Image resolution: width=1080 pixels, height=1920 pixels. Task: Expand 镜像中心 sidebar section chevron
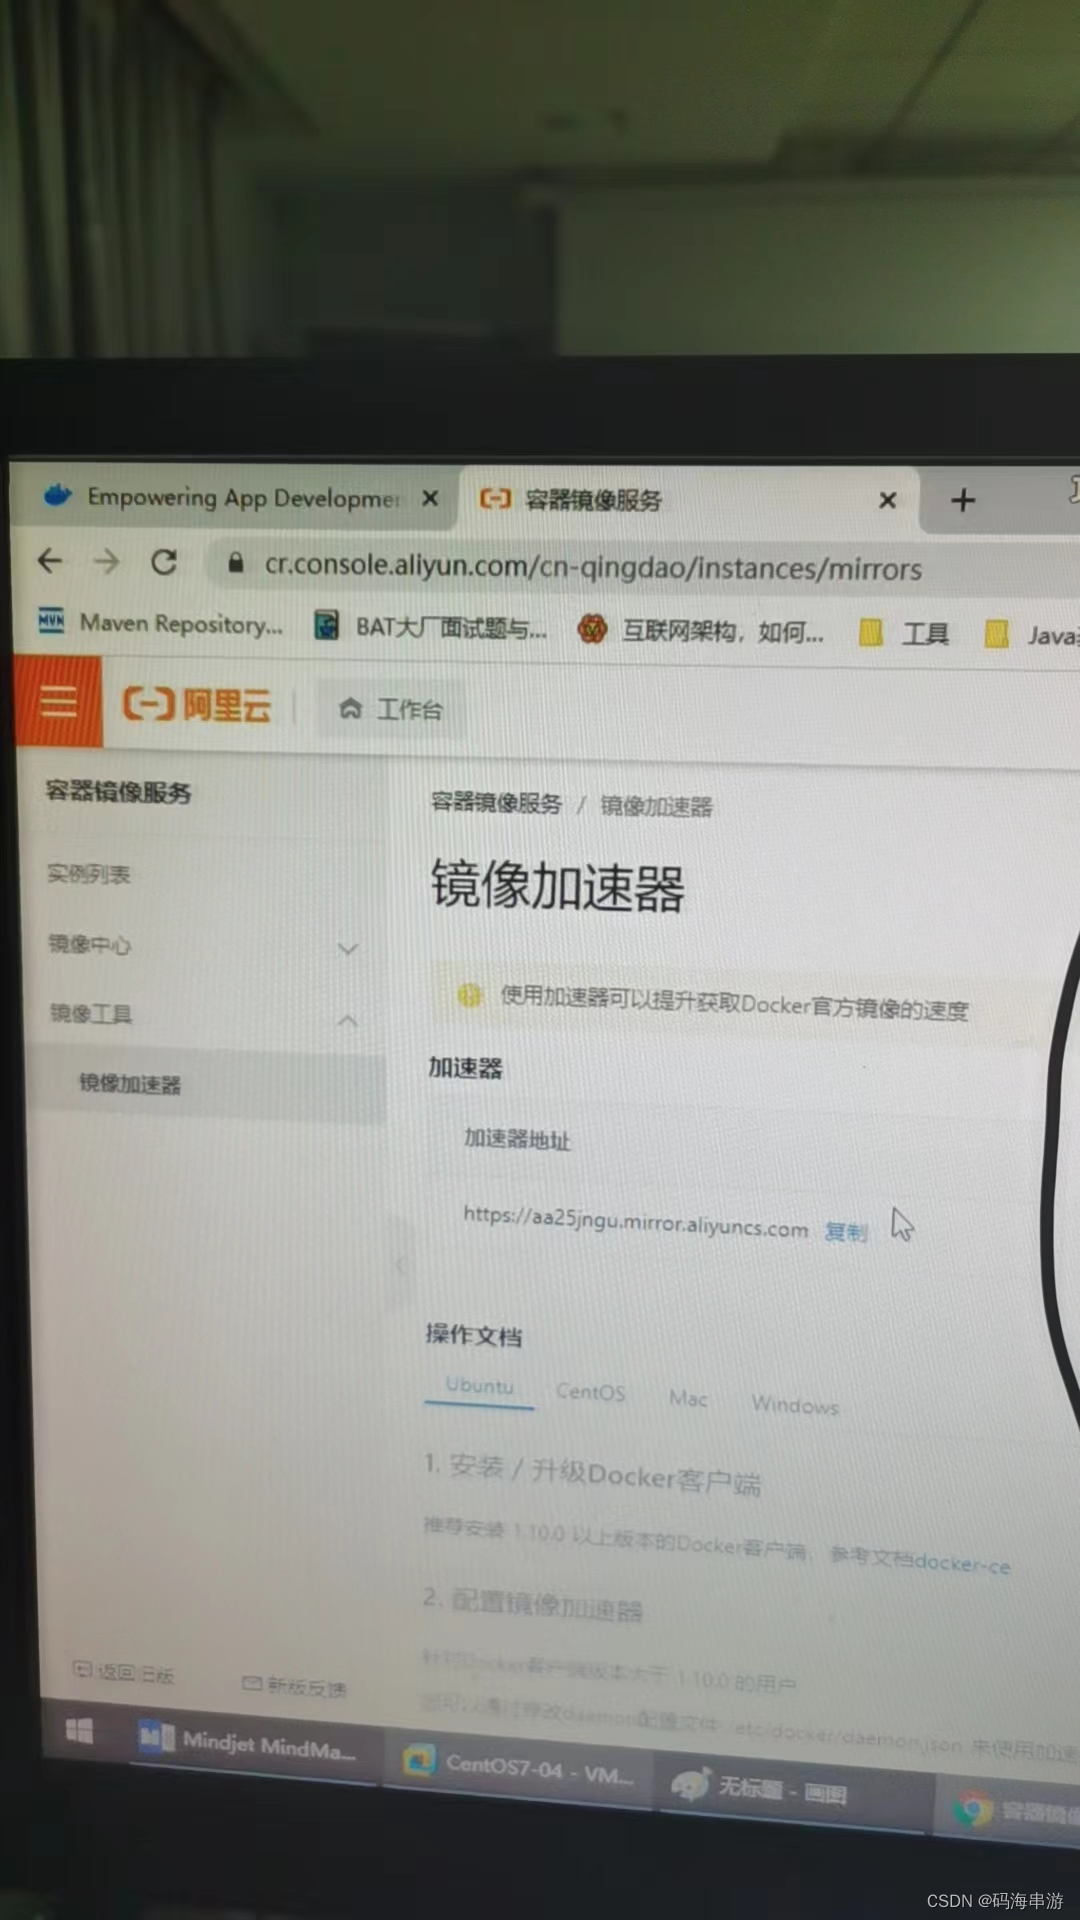click(347, 947)
